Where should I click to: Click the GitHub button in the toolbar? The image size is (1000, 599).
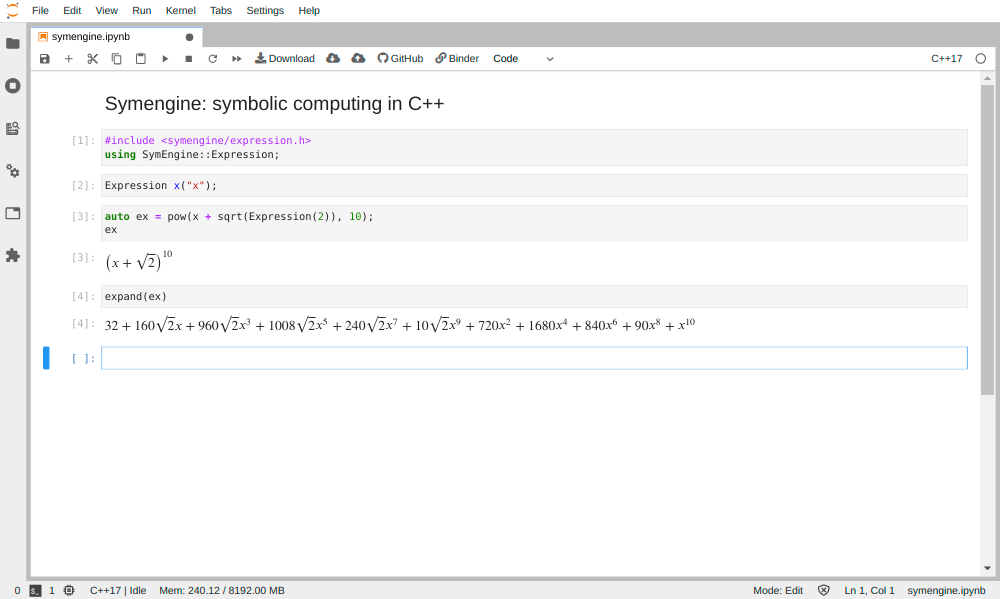pyautogui.click(x=400, y=59)
